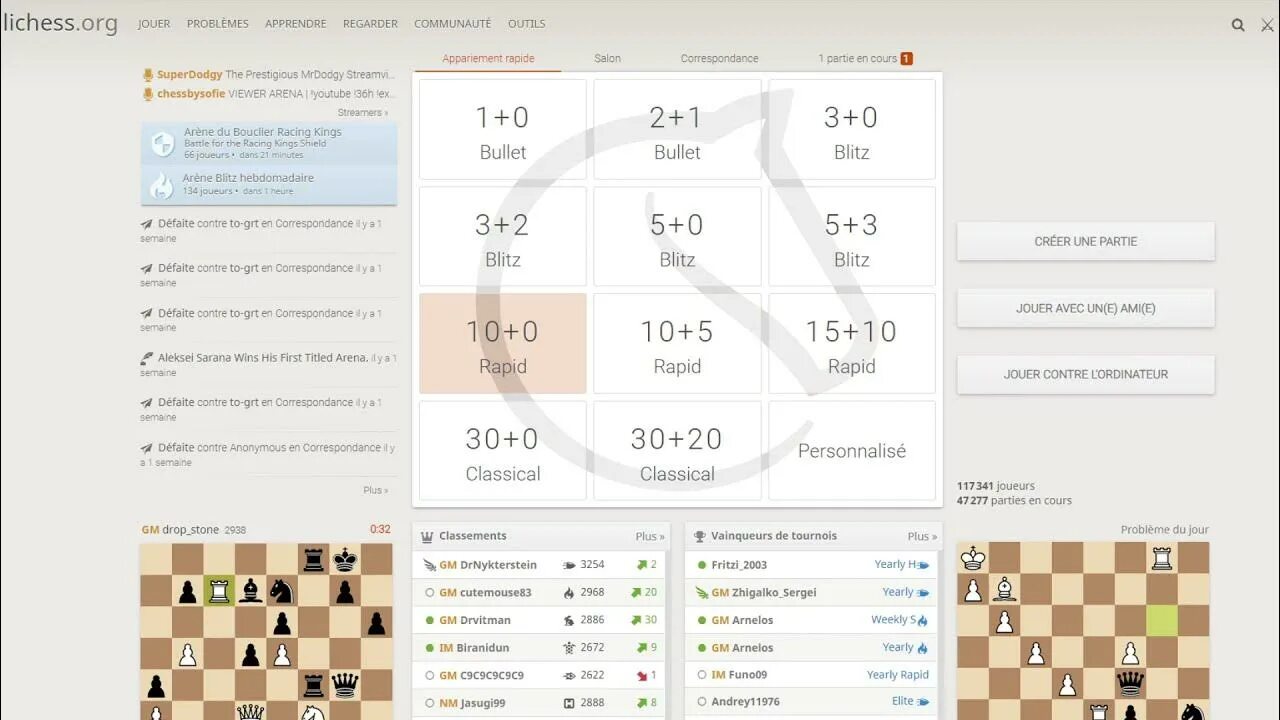This screenshot has height=720, width=1280.
Task: Open the APPRENDRE menu
Action: click(x=296, y=24)
